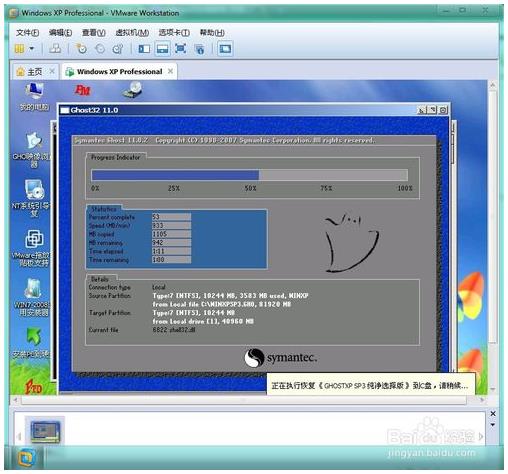
Task: Click the VM thumbnail in bottom panel
Action: tap(45, 430)
